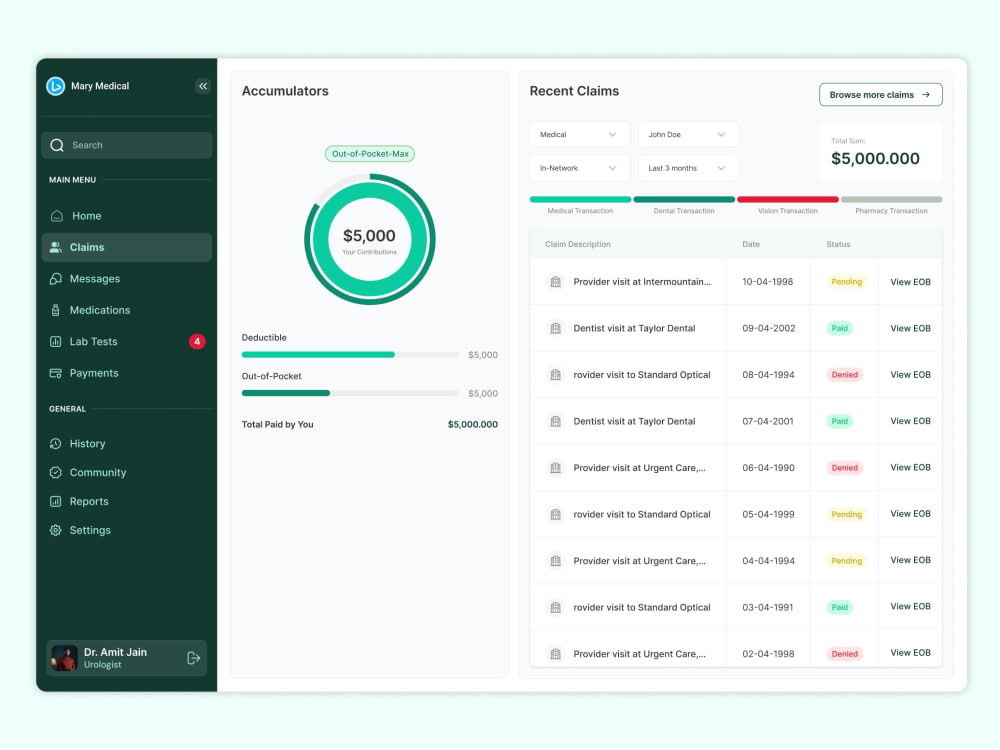Screen dimensions: 1000x750
Task: Click building icon for 05-04-1999 claim
Action: (555, 515)
